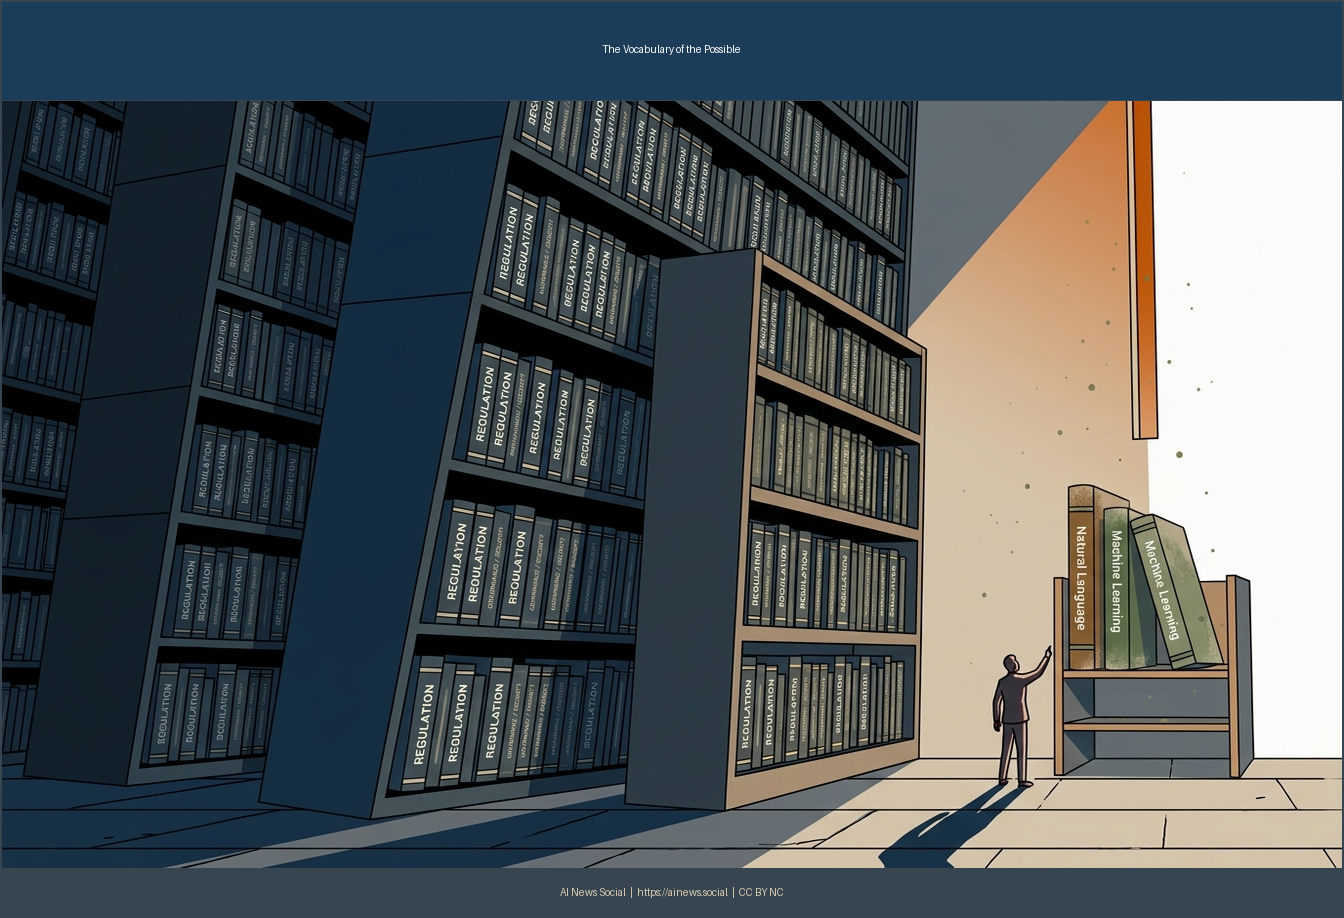Select the dark side panel of the tan bookcase
Viewport: 1344px width, 918px height.
coord(690,529)
